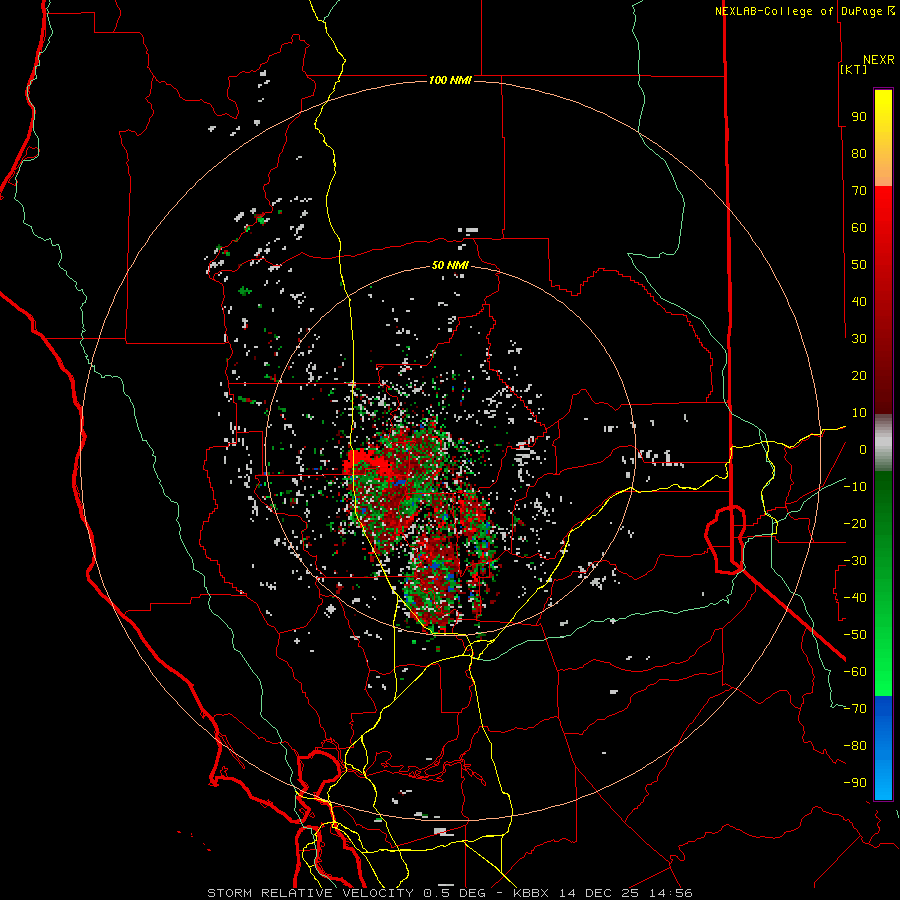Screen dimensions: 900x900
Task: Click the KBBX station identifier
Action: (530, 893)
